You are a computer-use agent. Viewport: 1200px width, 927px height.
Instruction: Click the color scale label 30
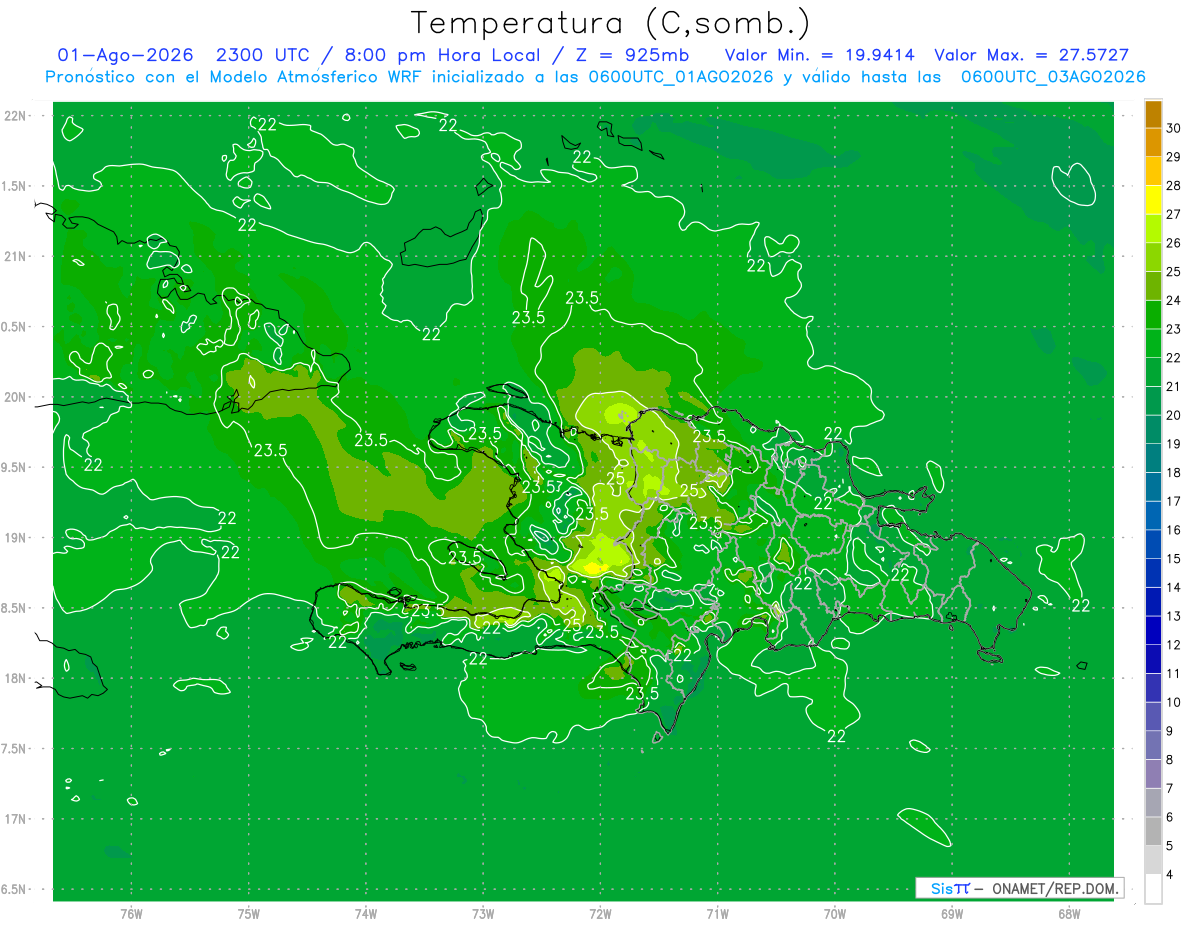point(1174,127)
